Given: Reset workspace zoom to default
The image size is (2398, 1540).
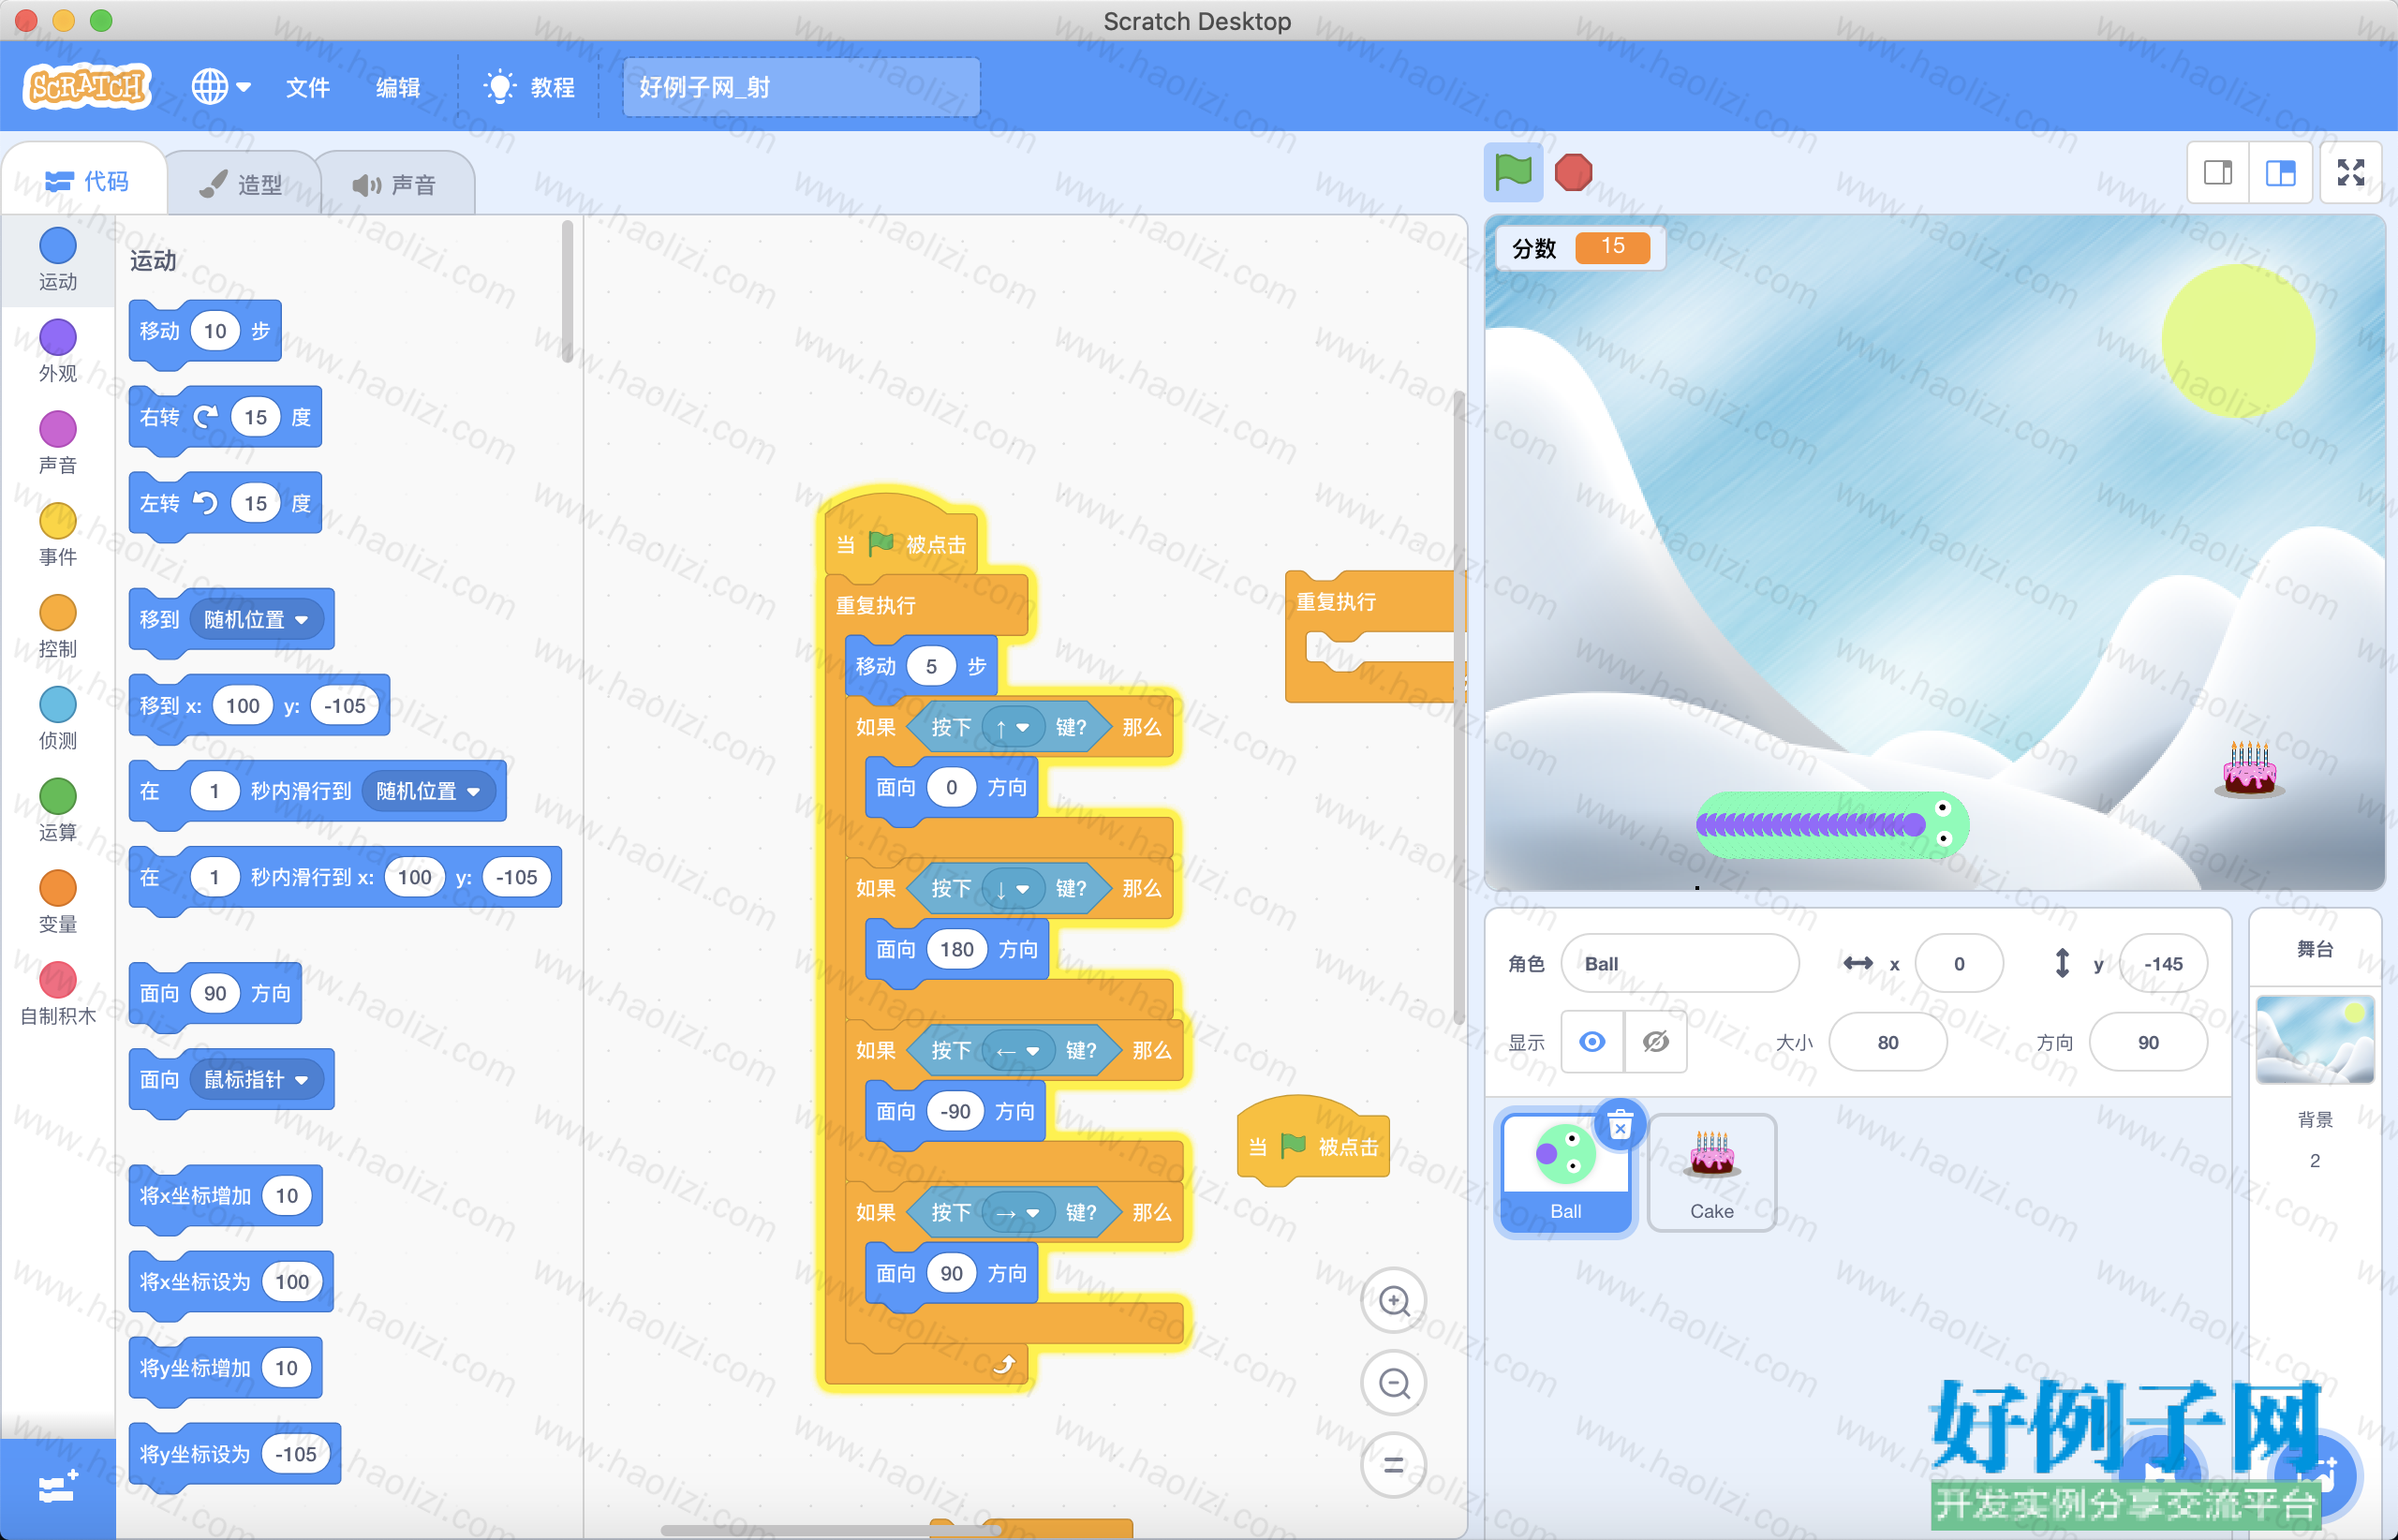Looking at the screenshot, I should [1394, 1465].
